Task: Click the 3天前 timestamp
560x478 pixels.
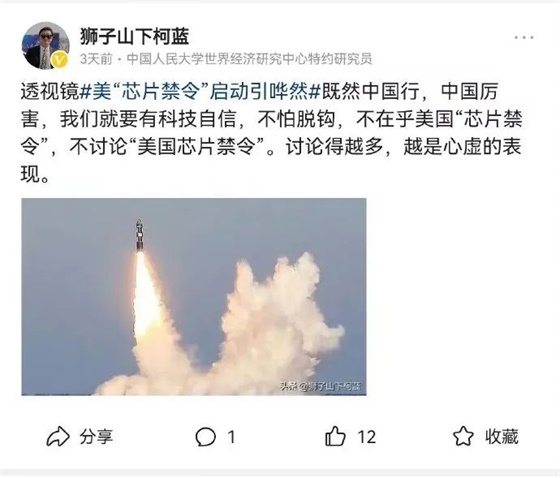Action: pyautogui.click(x=96, y=59)
